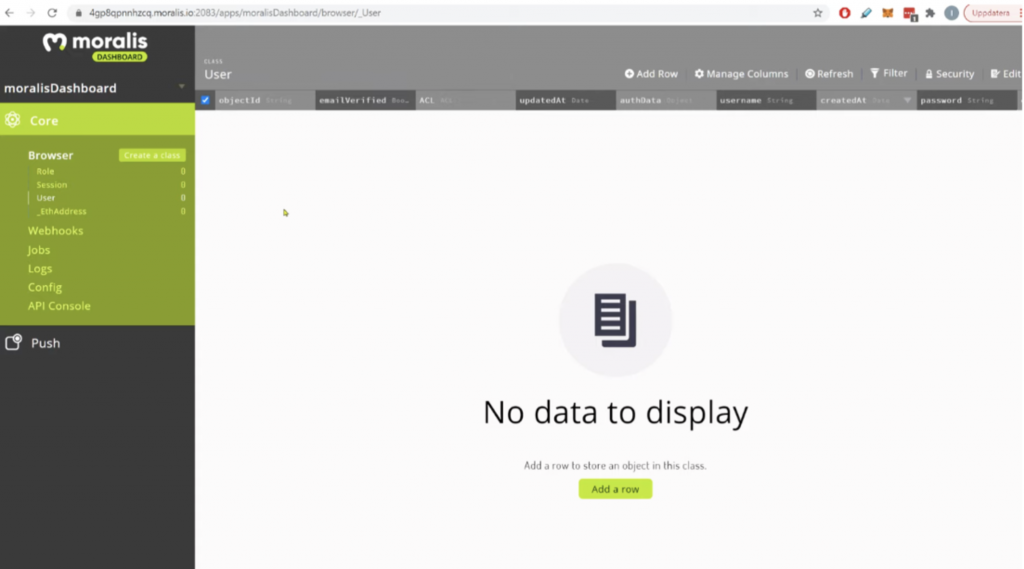Click the Refresh toolbar button

(829, 74)
